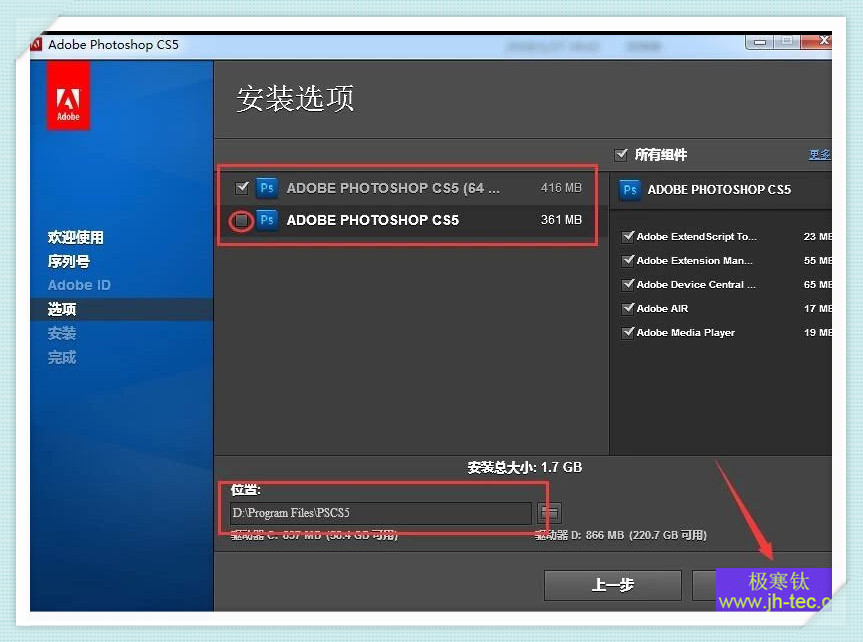Viewport: 863px width, 642px height.
Task: Select the 安装 step in the sidebar
Action: coord(62,333)
